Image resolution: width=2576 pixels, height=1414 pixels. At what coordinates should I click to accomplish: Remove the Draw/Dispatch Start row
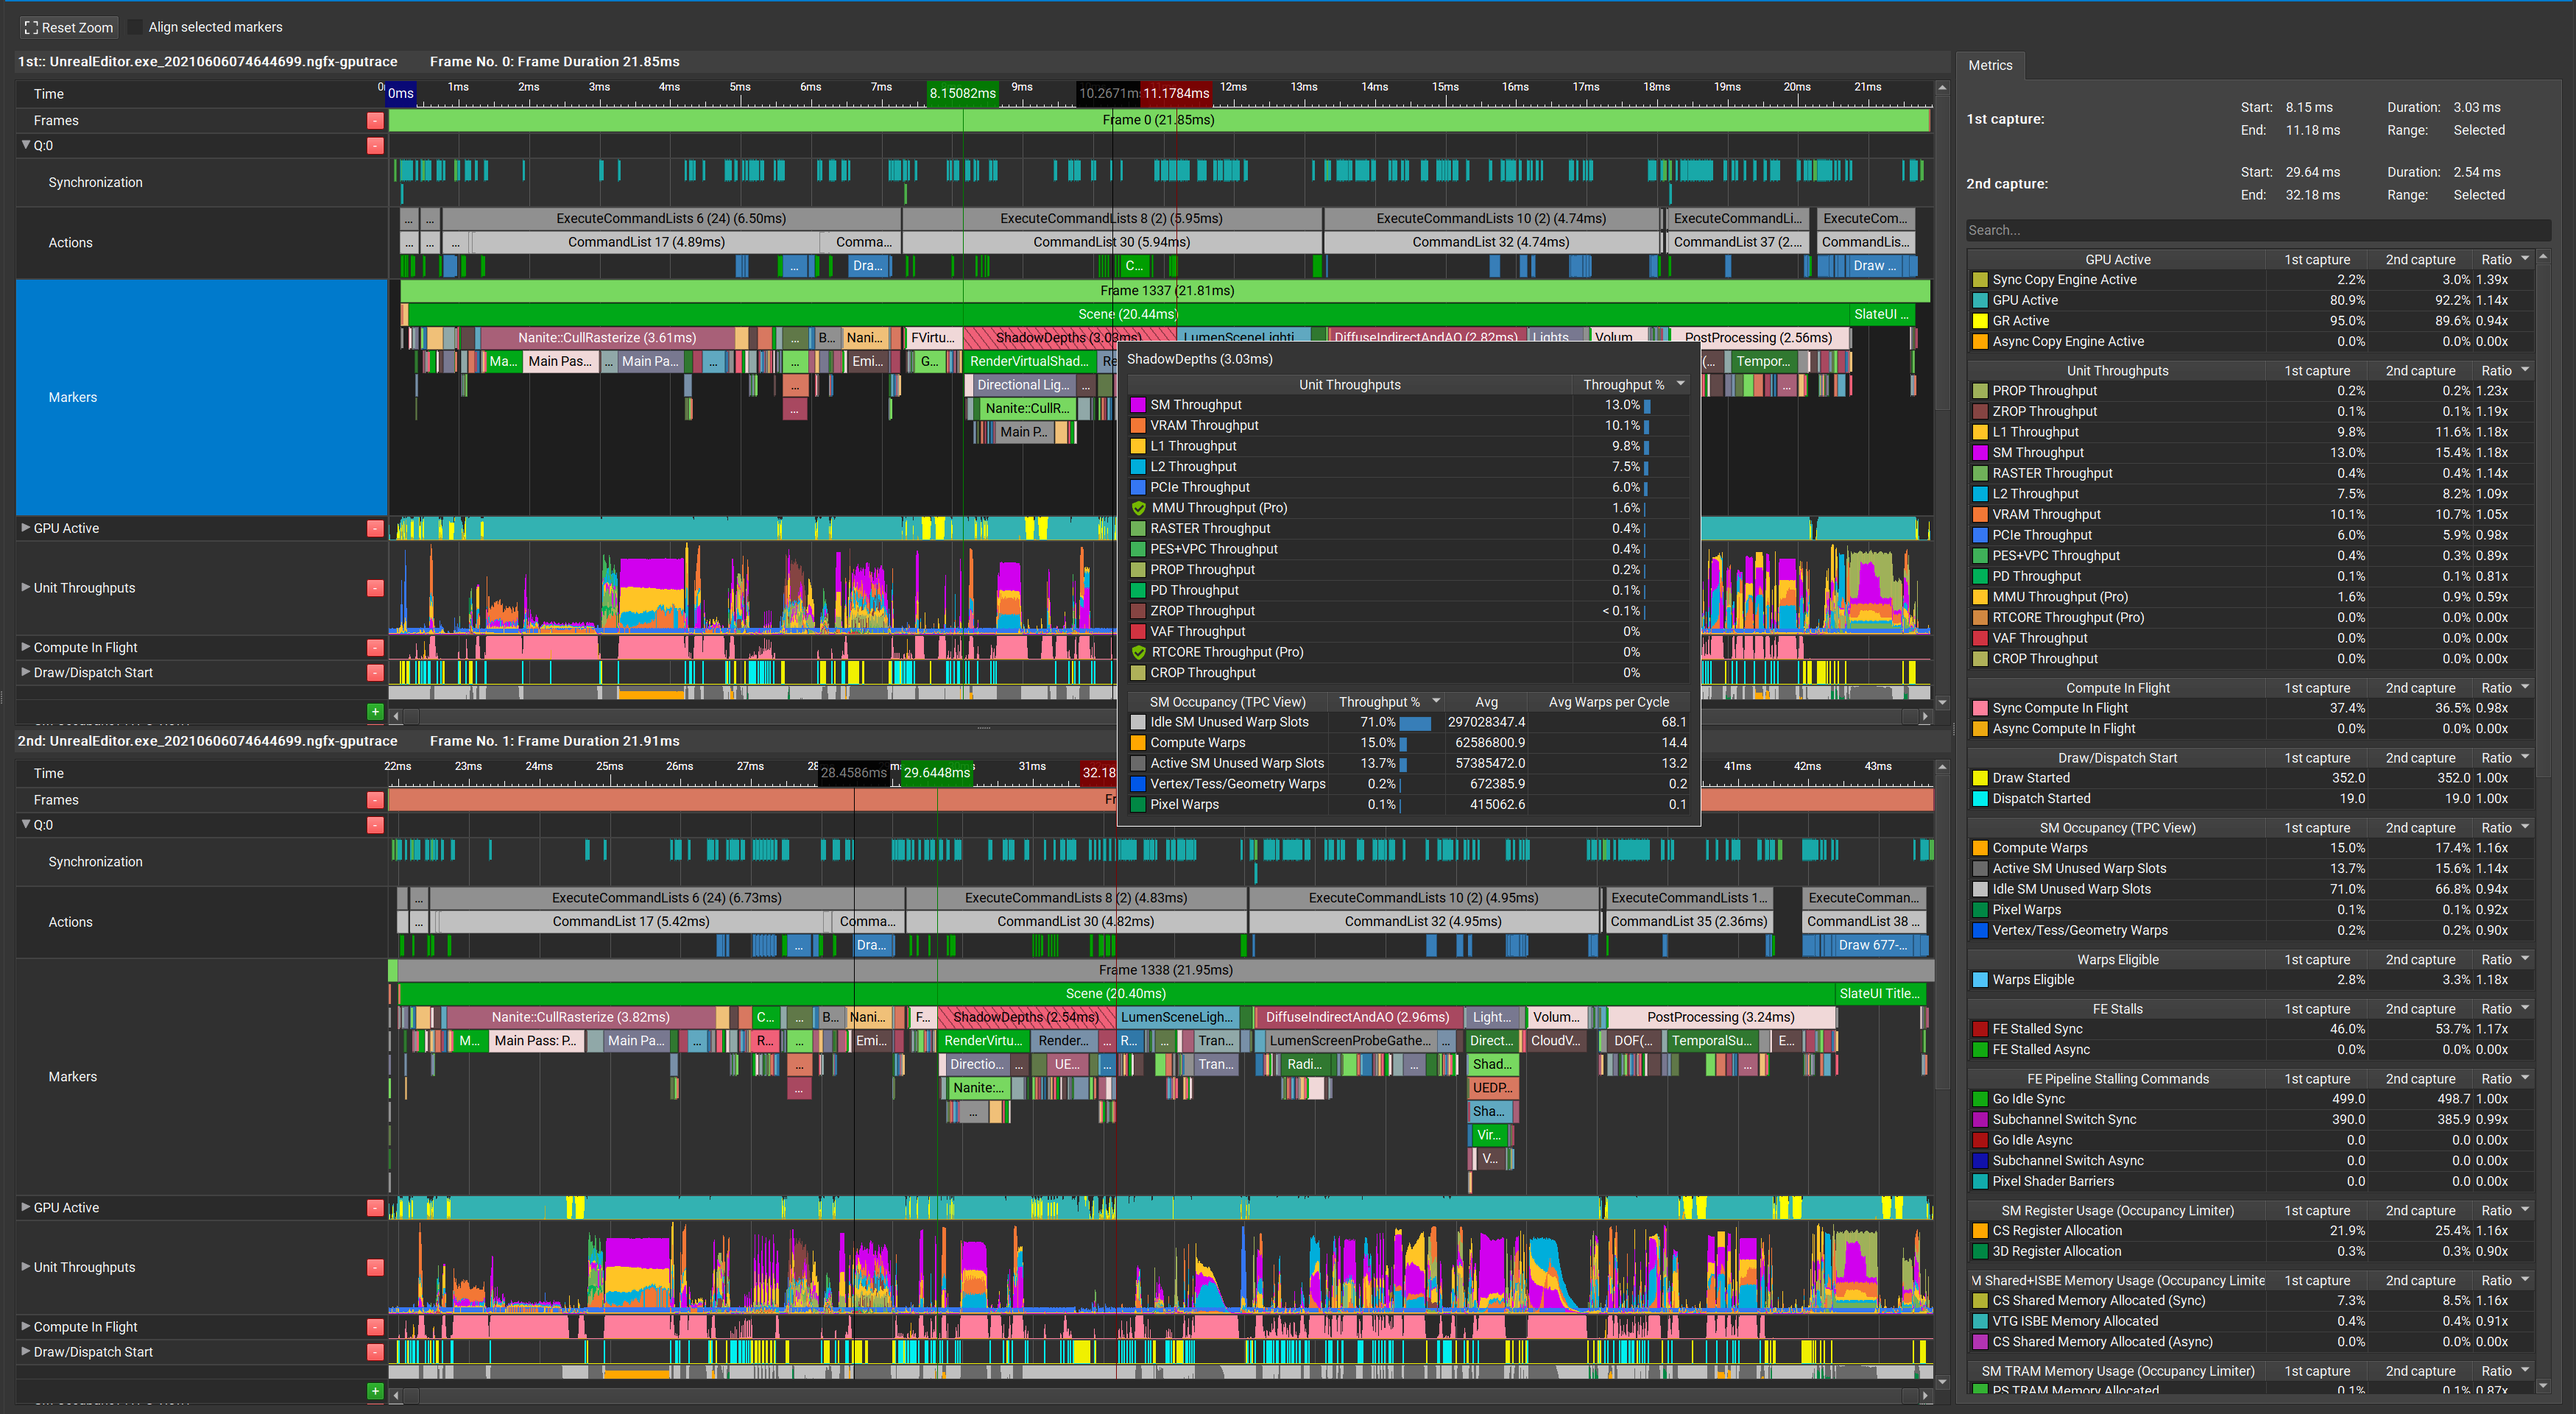point(376,672)
